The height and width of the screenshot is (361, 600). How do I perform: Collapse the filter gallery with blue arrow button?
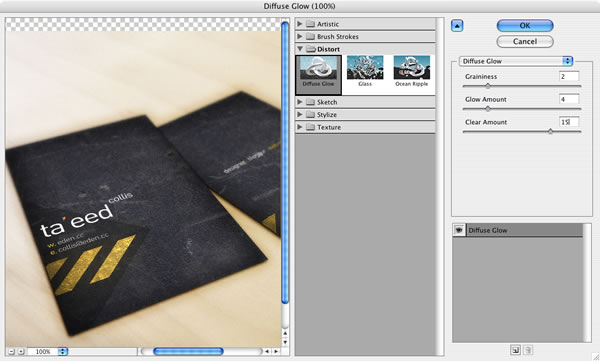click(x=457, y=26)
